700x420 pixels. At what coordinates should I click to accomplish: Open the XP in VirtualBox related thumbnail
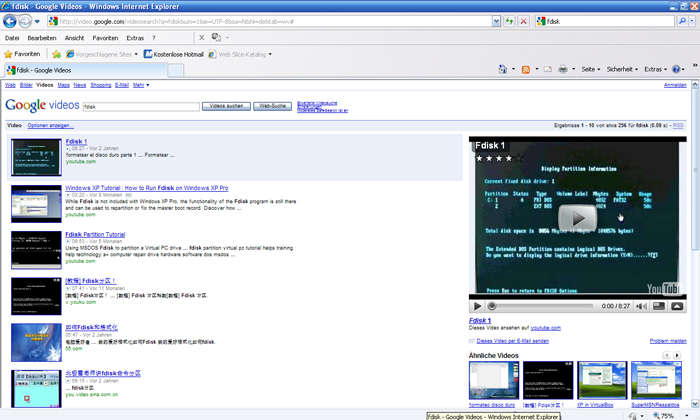[601, 380]
